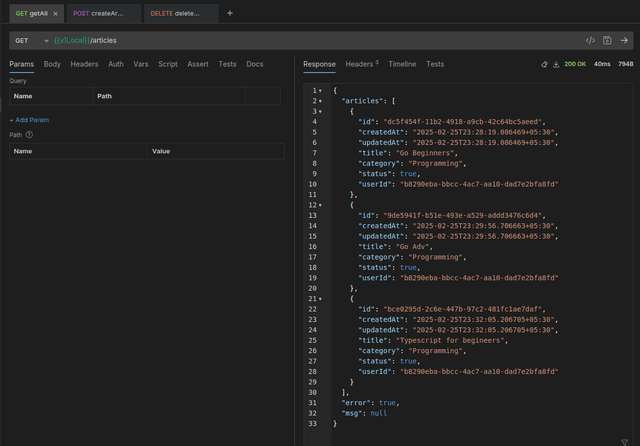Screen dimensions: 640x446
Task: Click the generate code icon
Action: pos(590,40)
